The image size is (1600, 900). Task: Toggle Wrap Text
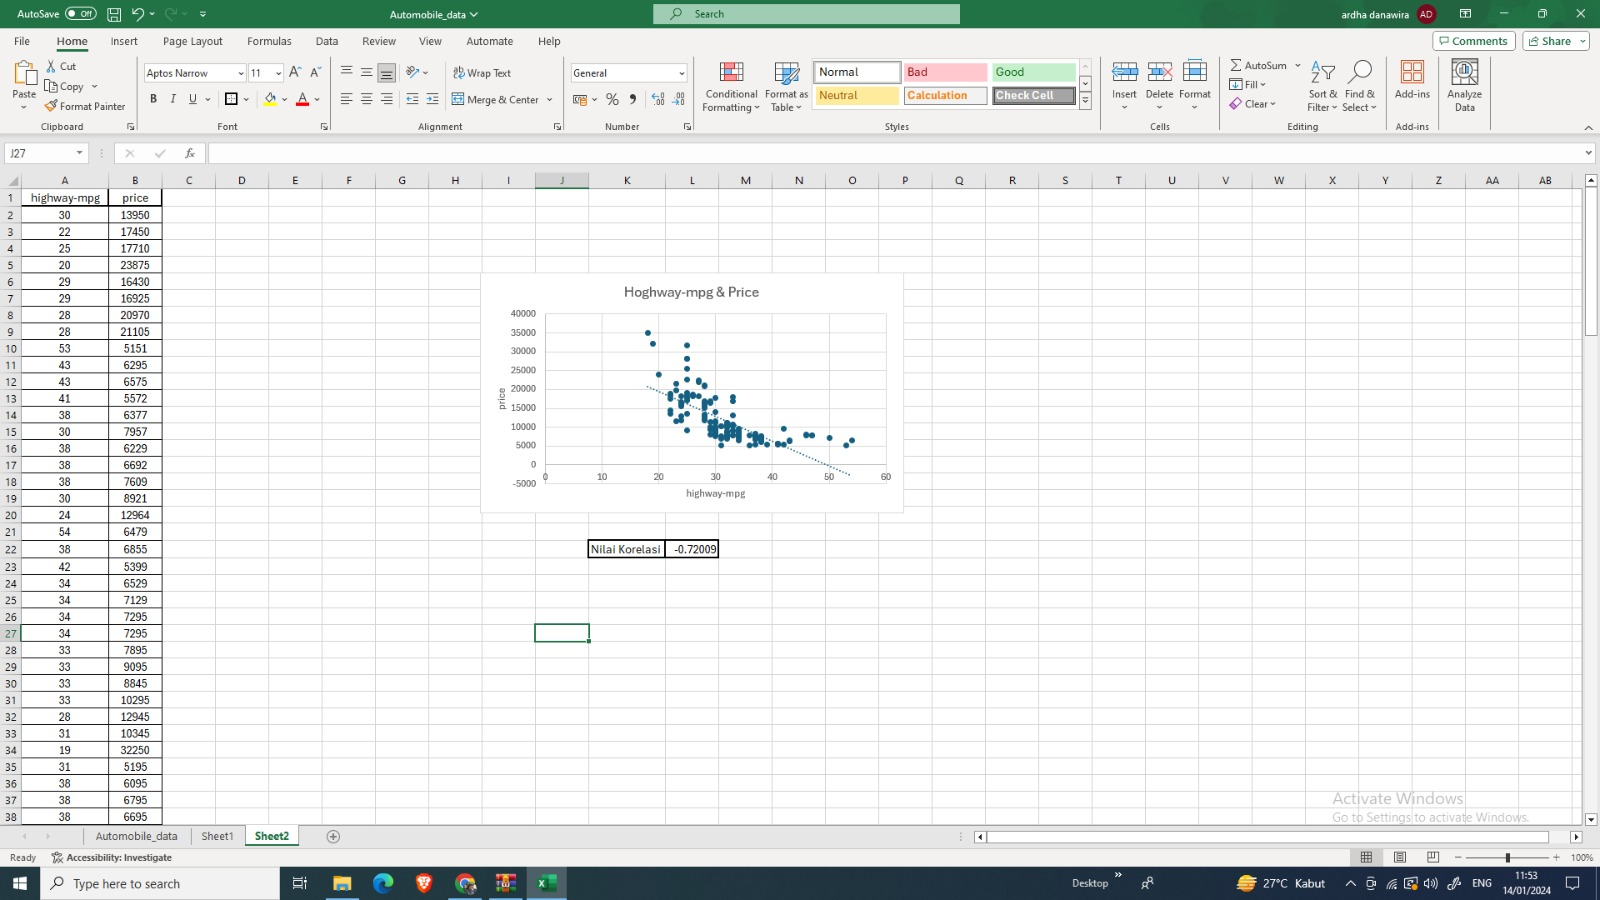tap(482, 73)
